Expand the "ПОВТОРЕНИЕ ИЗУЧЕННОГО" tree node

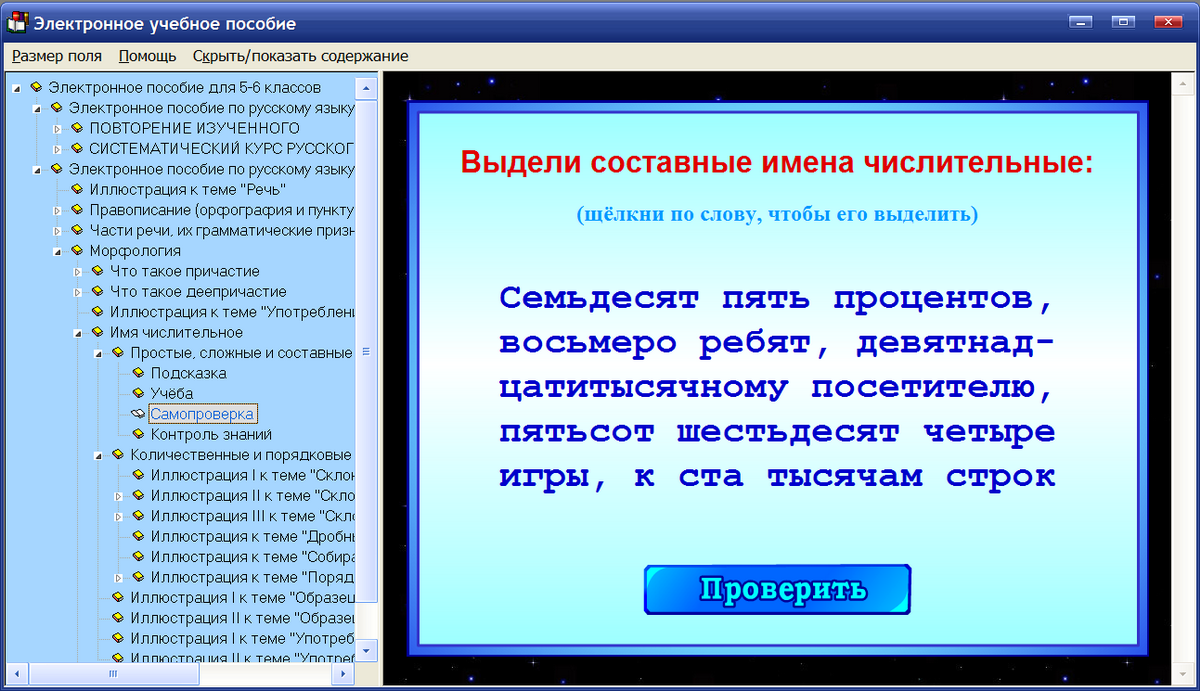[55, 127]
